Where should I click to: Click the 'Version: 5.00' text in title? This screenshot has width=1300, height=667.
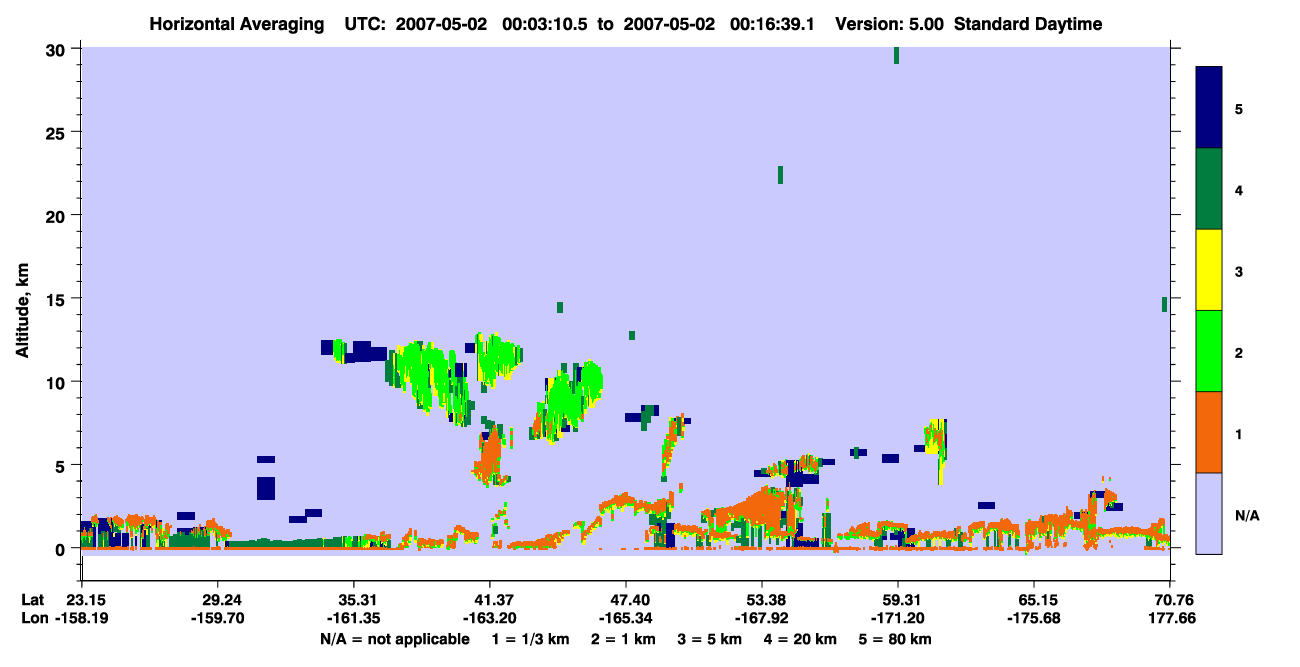tap(889, 24)
